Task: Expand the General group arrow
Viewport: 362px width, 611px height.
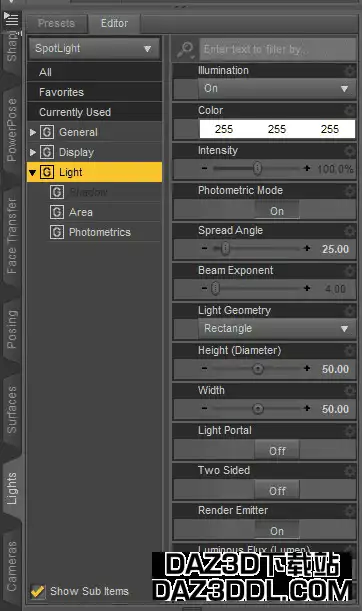Action: tap(33, 132)
